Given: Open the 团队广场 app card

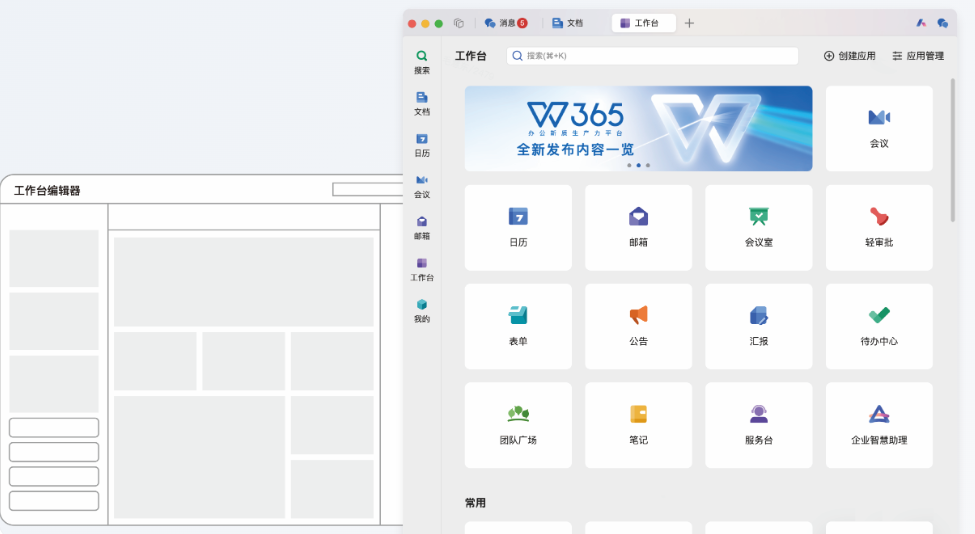Looking at the screenshot, I should (518, 425).
